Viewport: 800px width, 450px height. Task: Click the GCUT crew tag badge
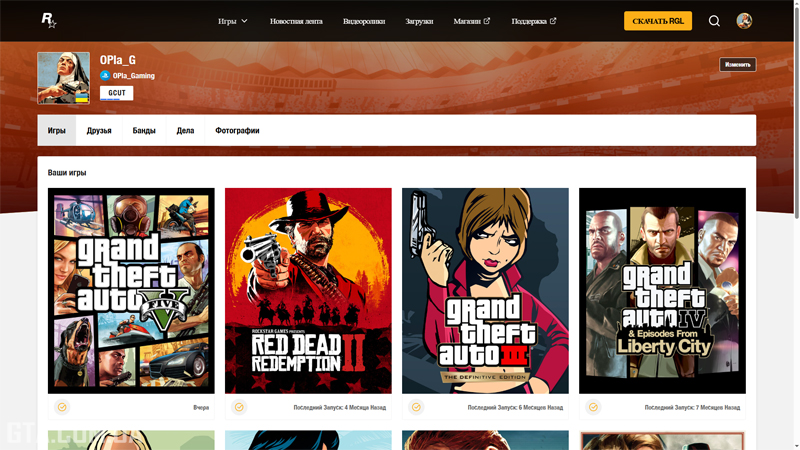point(117,93)
